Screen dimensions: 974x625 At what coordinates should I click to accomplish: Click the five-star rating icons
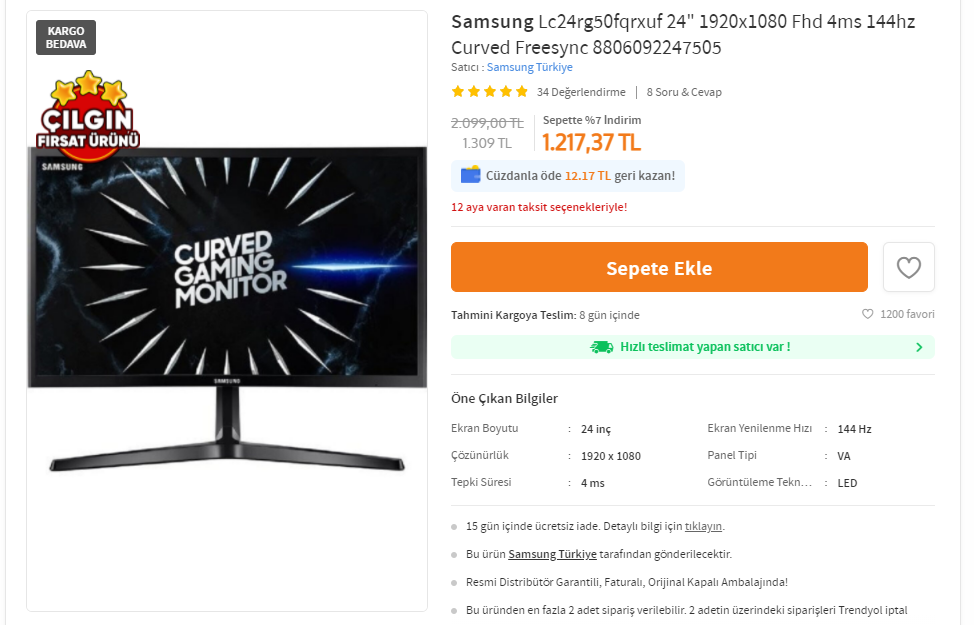point(489,92)
